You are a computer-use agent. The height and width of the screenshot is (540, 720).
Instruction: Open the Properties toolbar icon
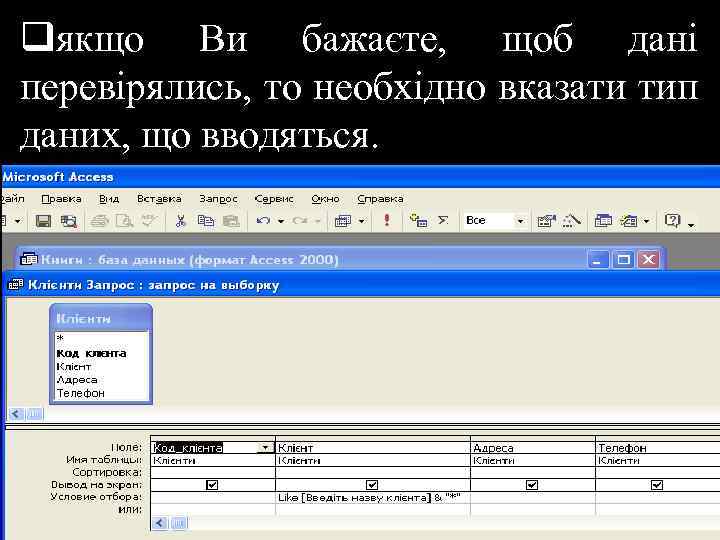click(546, 221)
